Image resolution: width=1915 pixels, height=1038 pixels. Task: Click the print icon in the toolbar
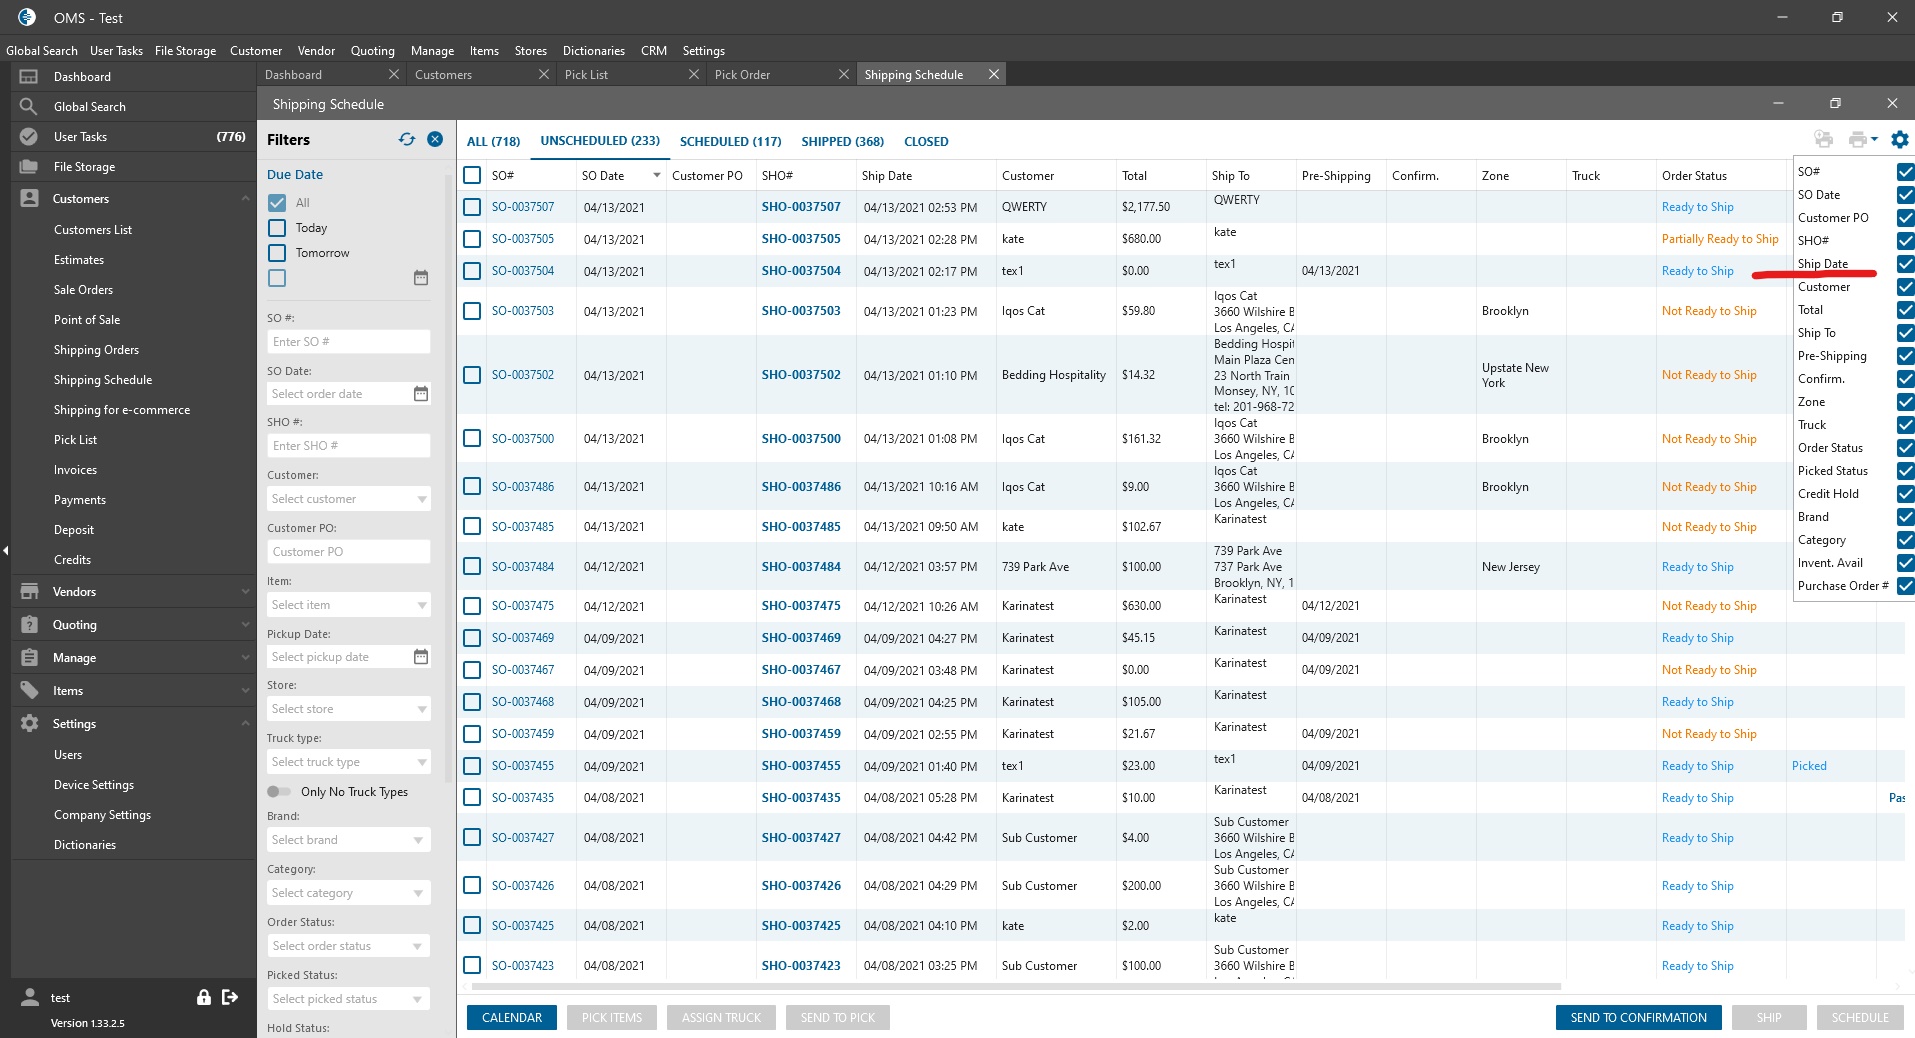[x=1858, y=140]
